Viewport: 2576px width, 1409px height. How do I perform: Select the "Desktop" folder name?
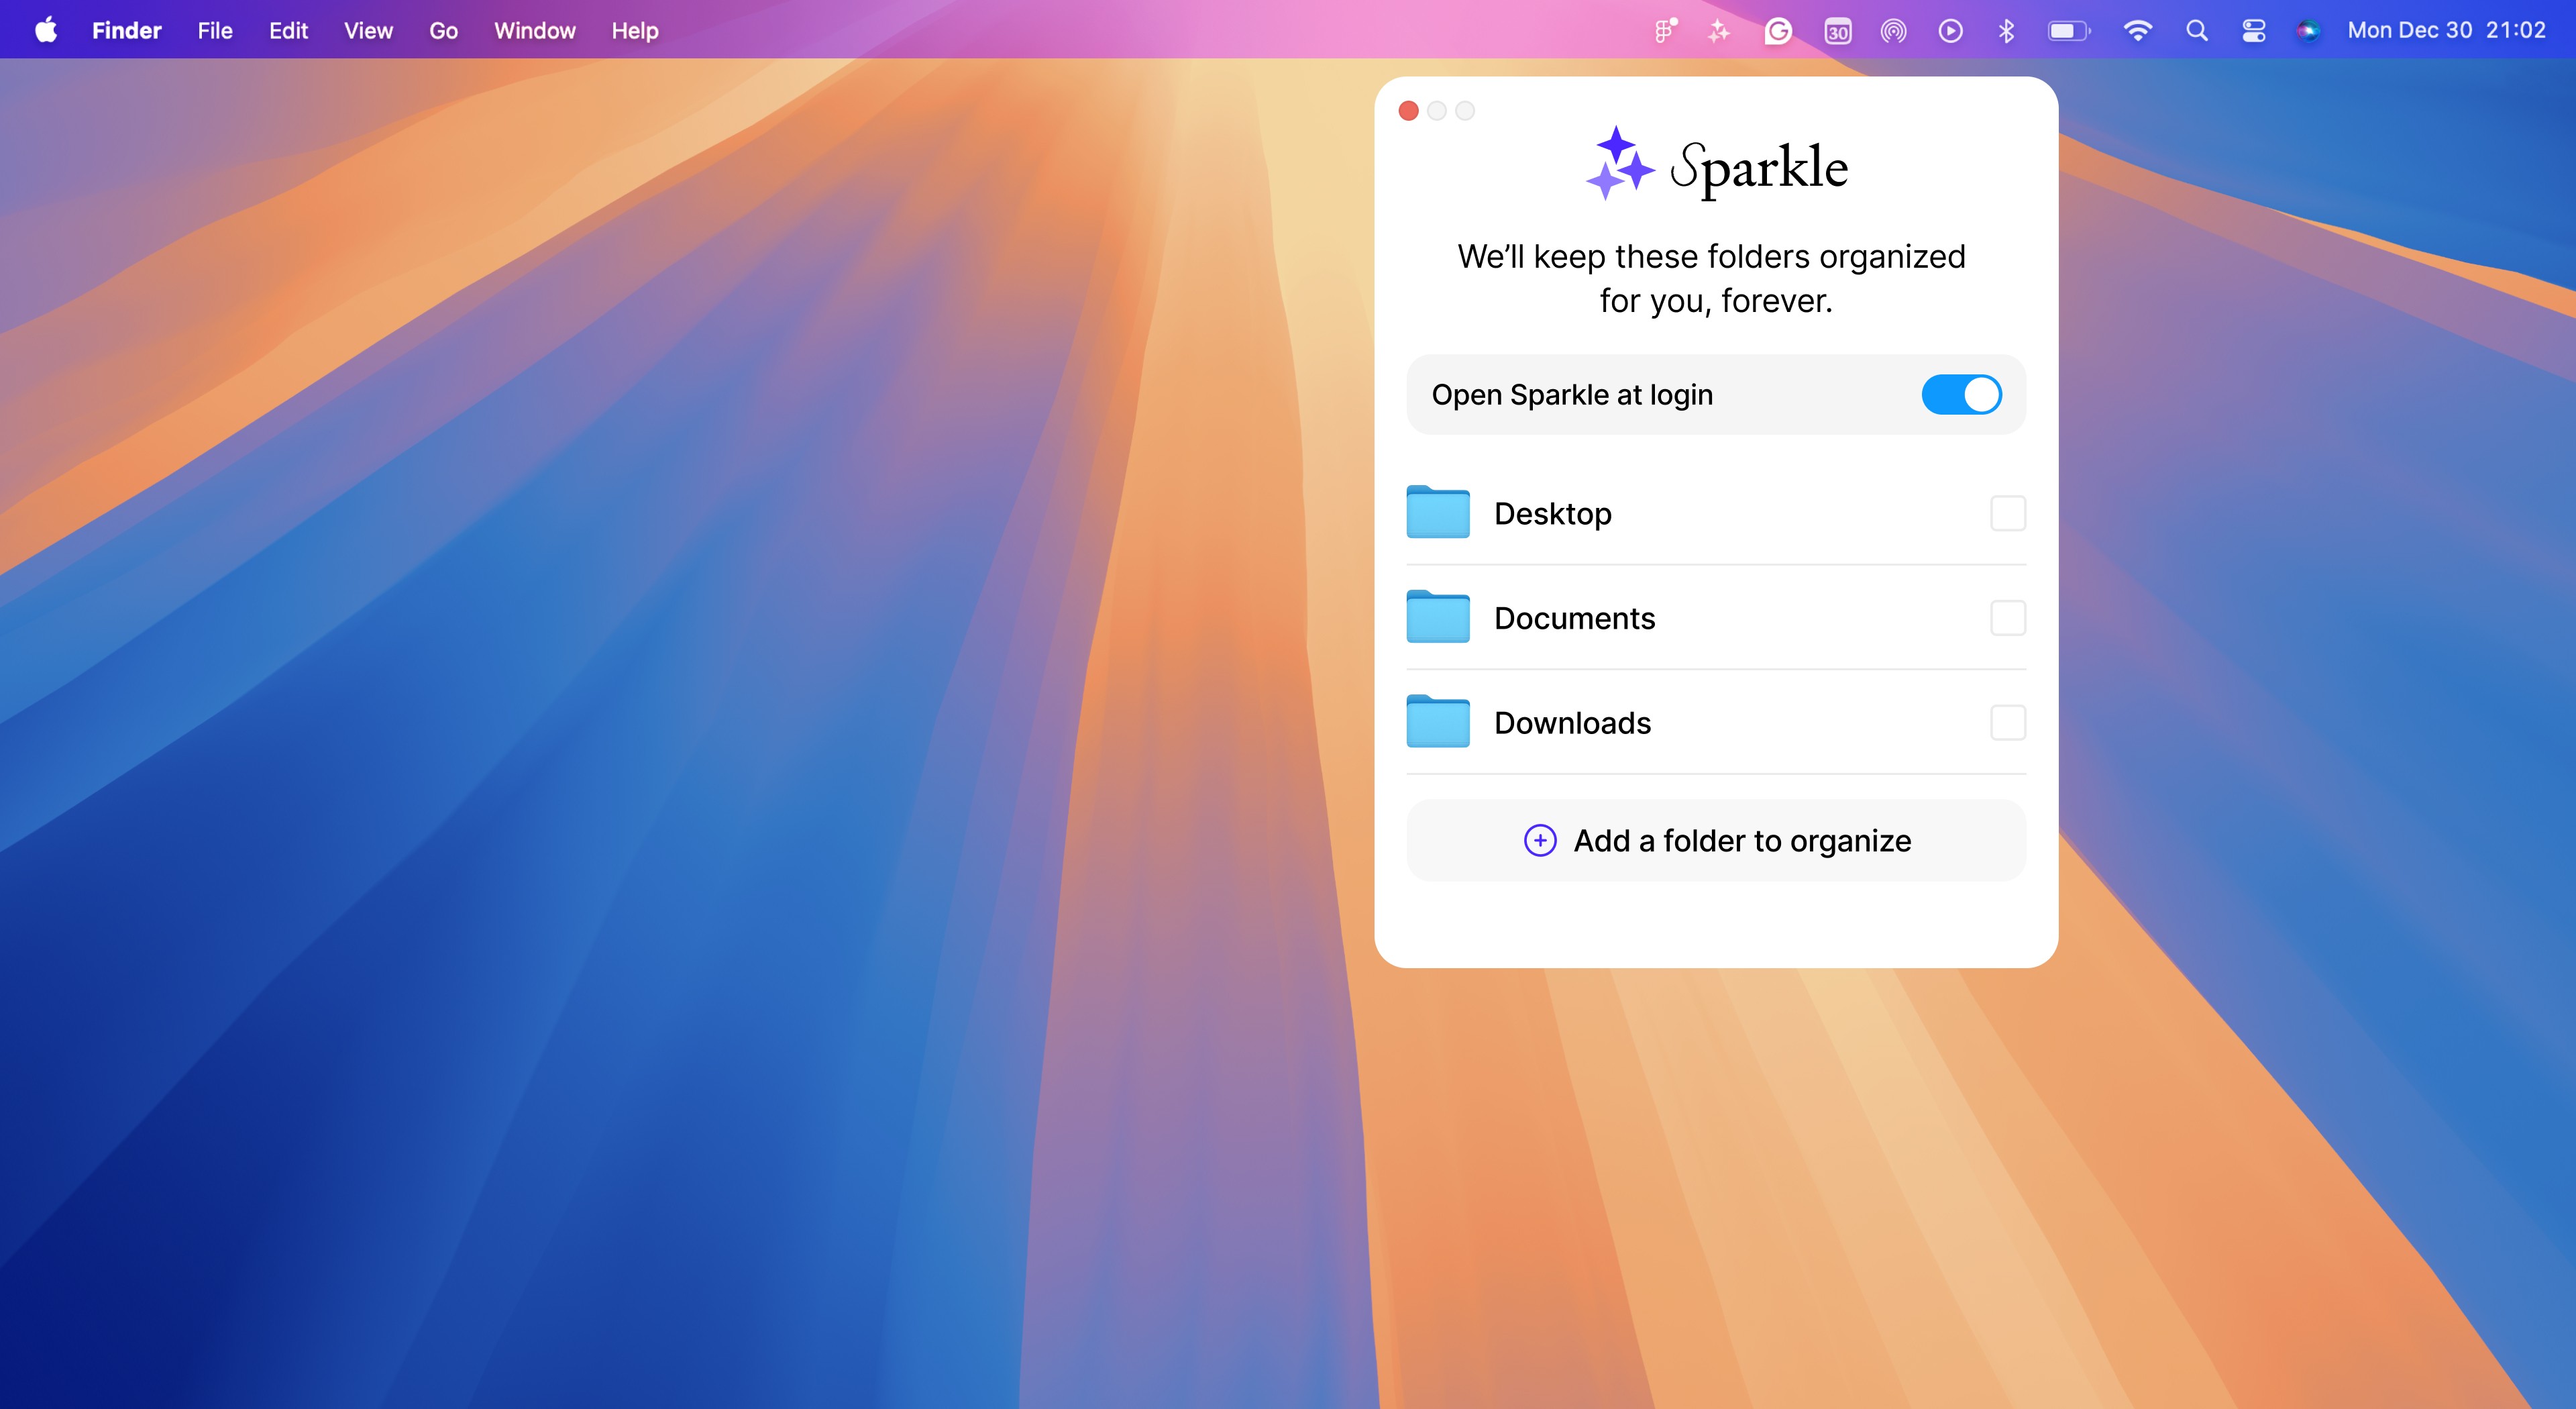[1553, 513]
